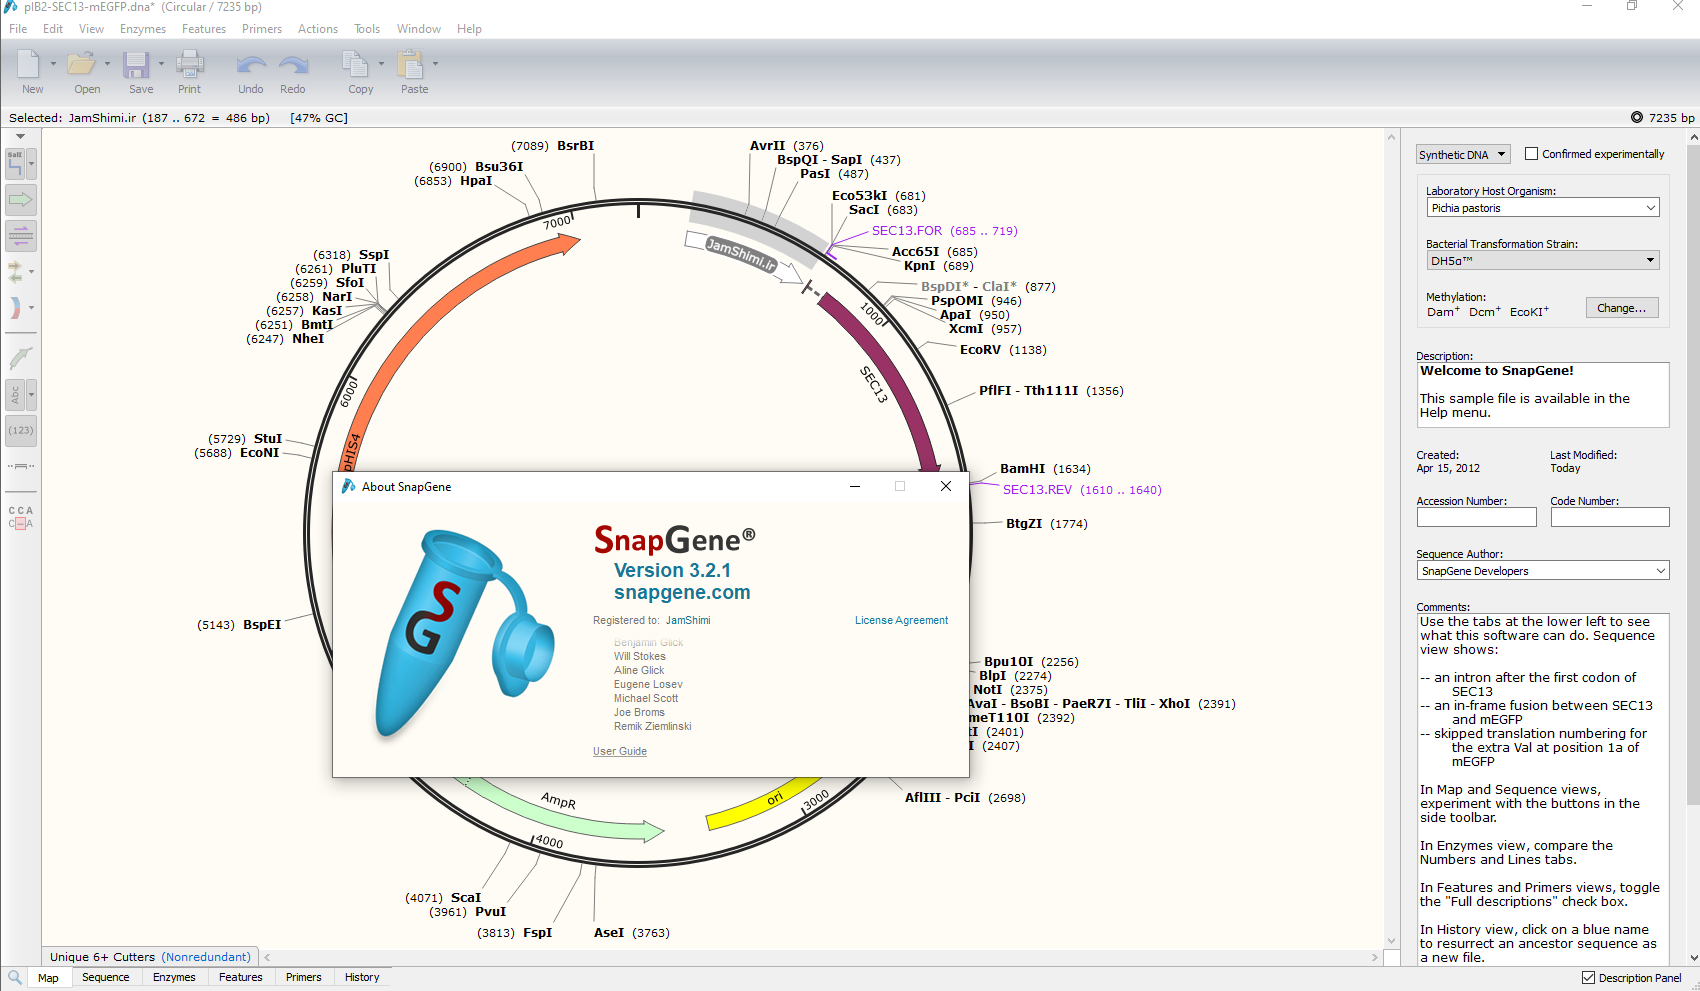Open the Features menu in menu bar

pyautogui.click(x=204, y=29)
